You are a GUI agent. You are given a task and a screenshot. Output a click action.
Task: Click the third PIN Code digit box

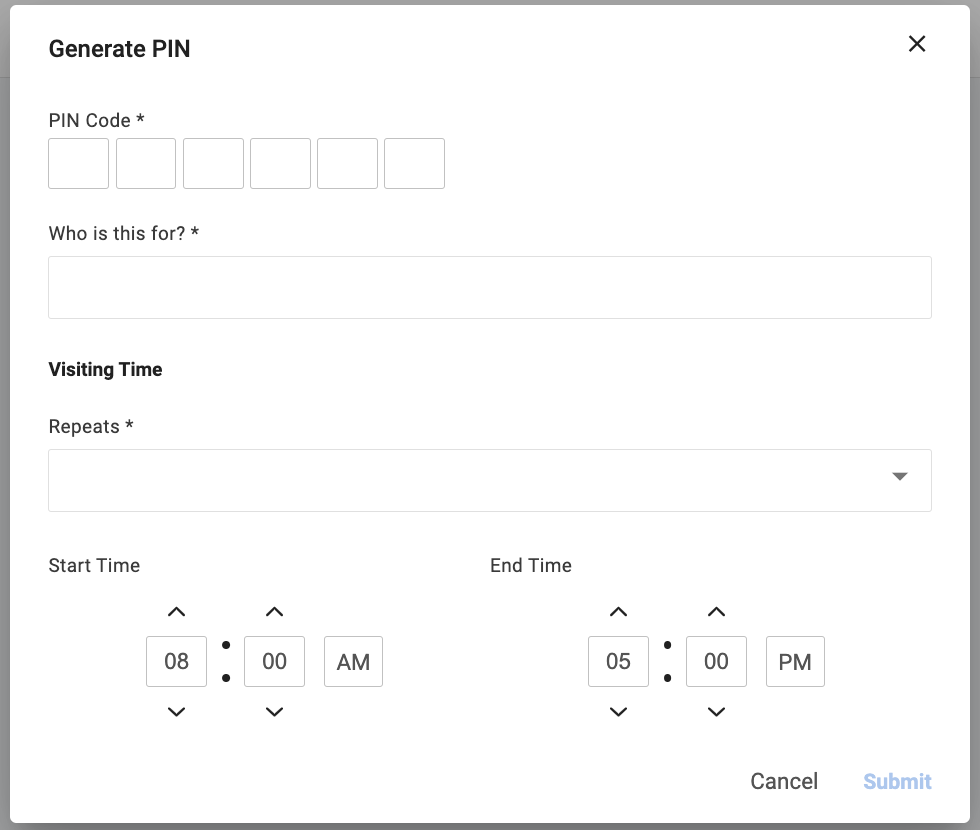click(213, 164)
